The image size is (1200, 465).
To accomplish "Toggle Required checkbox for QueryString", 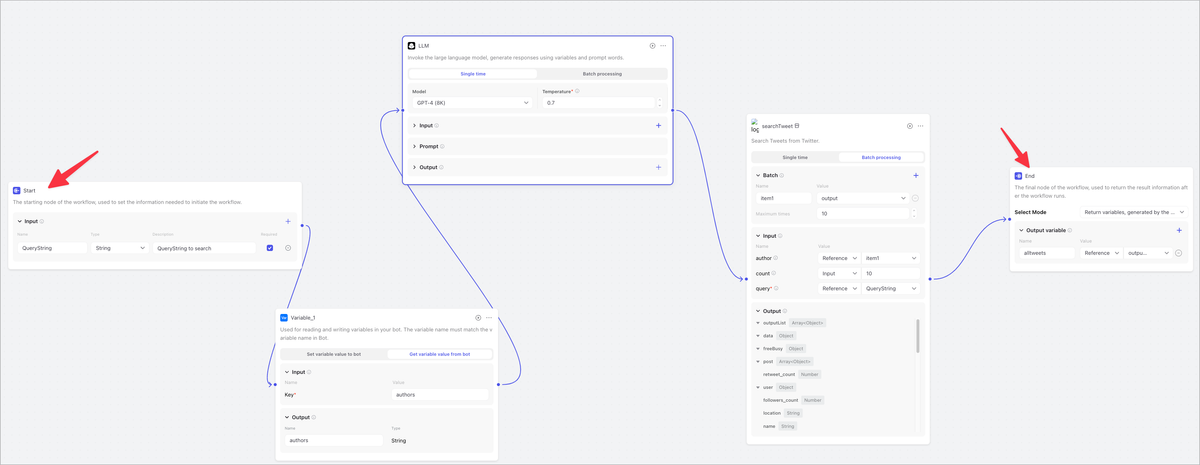I will click(270, 248).
